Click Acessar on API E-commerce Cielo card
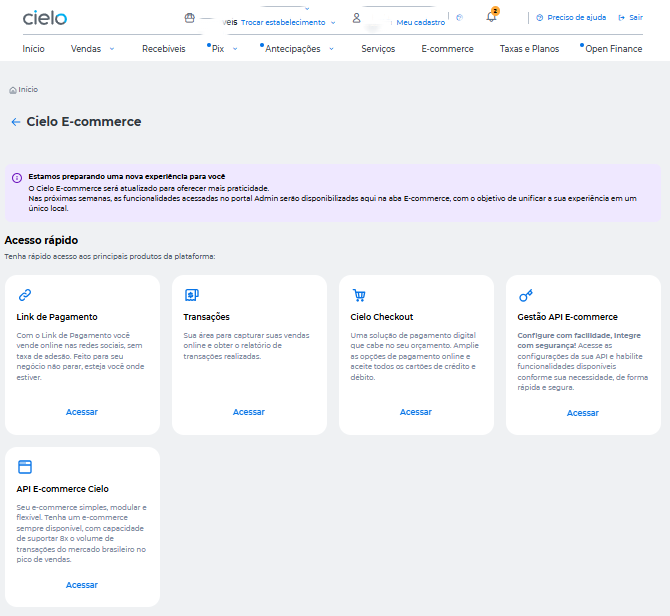 pyautogui.click(x=82, y=585)
